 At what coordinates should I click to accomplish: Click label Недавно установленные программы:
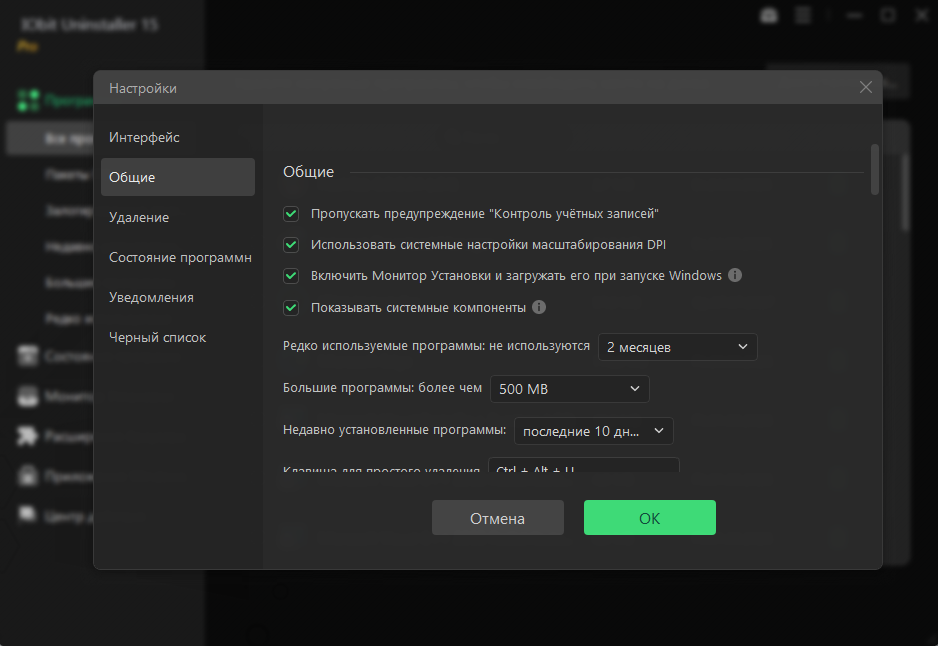click(394, 429)
